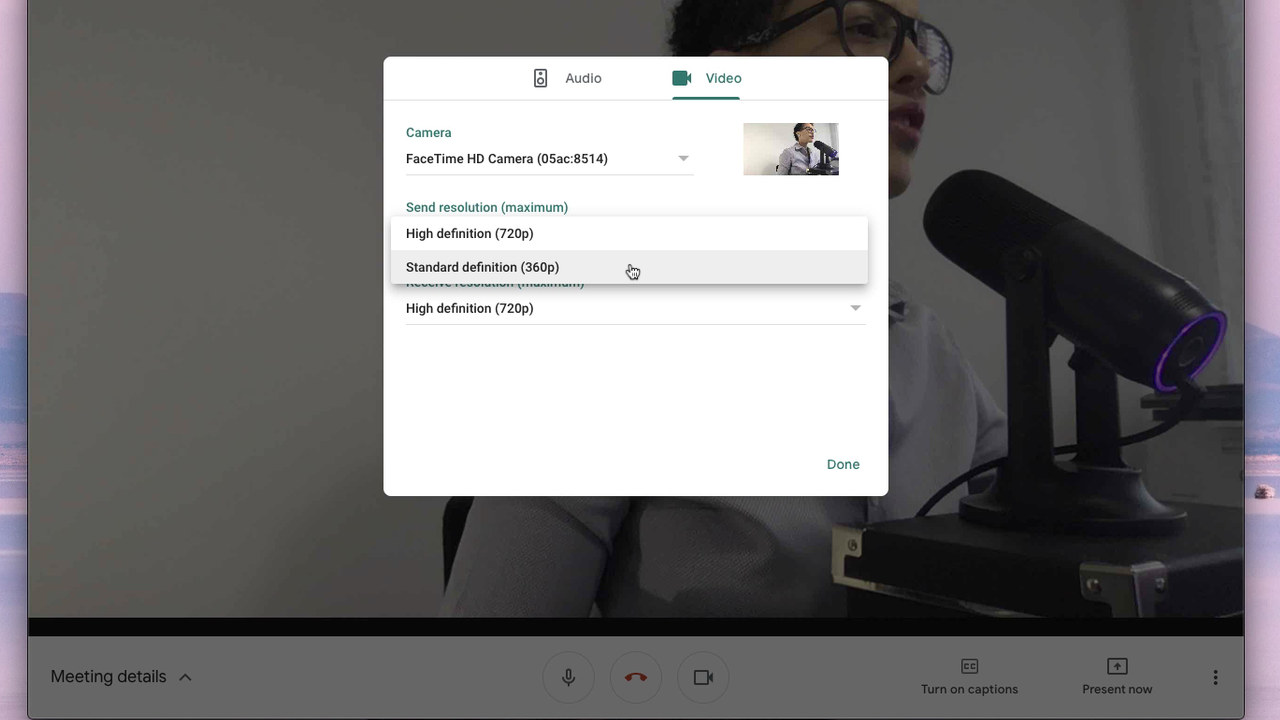Open the three-dot more options menu

pos(1215,677)
